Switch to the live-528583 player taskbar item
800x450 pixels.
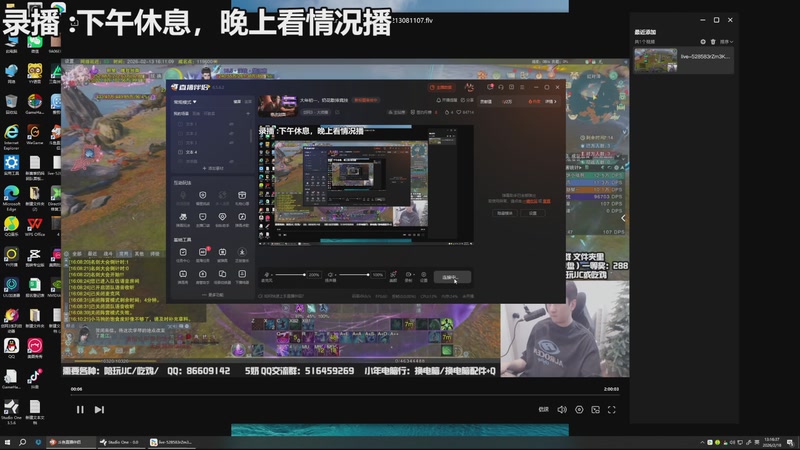[x=172, y=442]
